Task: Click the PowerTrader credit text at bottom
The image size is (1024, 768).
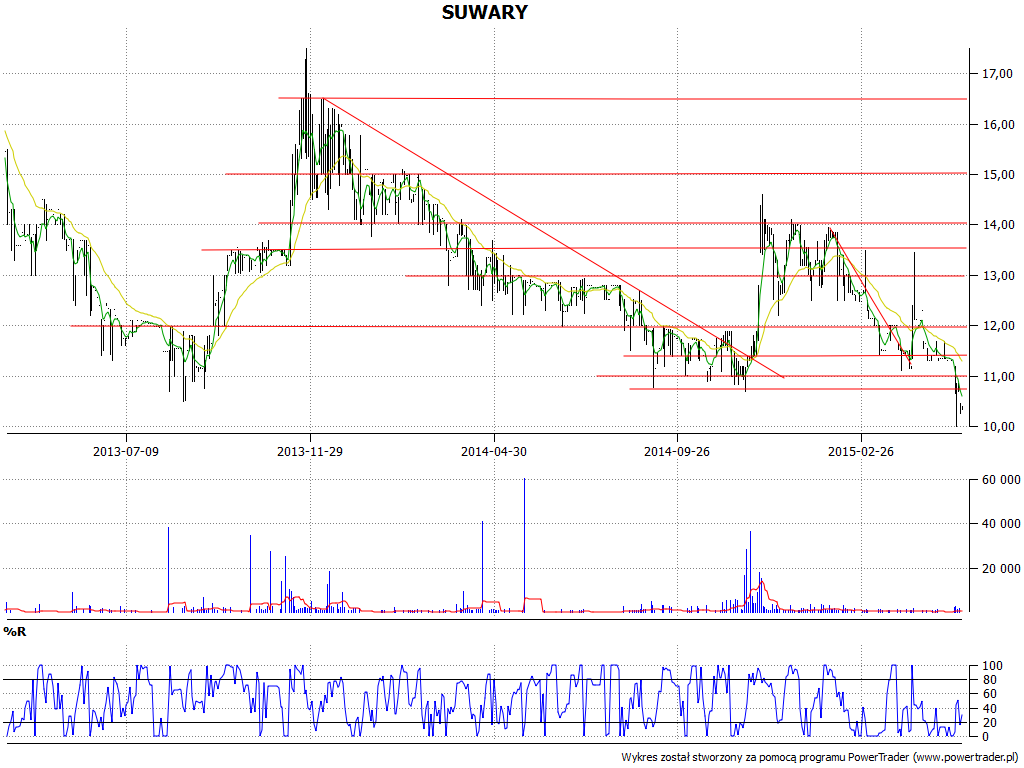Action: (x=820, y=757)
